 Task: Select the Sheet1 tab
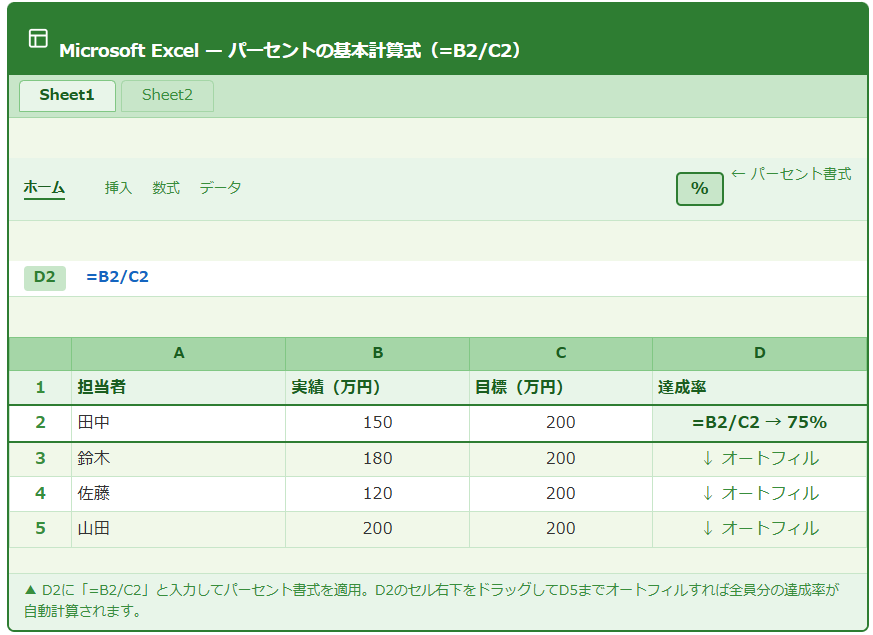coord(67,96)
